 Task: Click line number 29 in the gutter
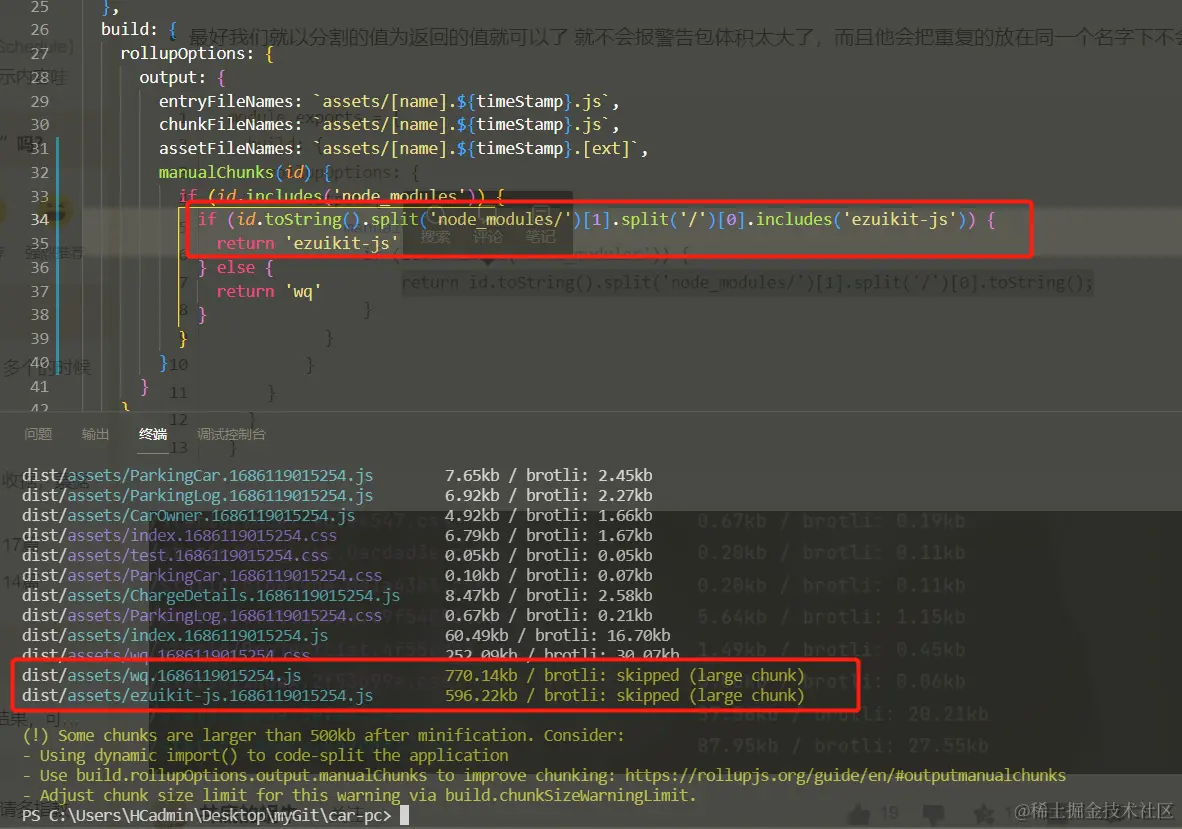coord(39,102)
